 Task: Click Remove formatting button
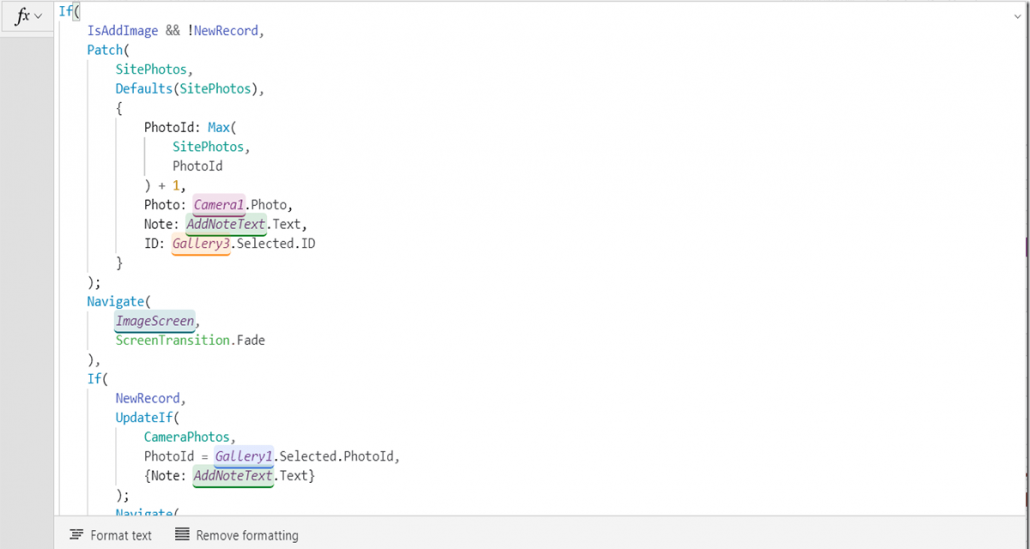pyautogui.click(x=237, y=535)
